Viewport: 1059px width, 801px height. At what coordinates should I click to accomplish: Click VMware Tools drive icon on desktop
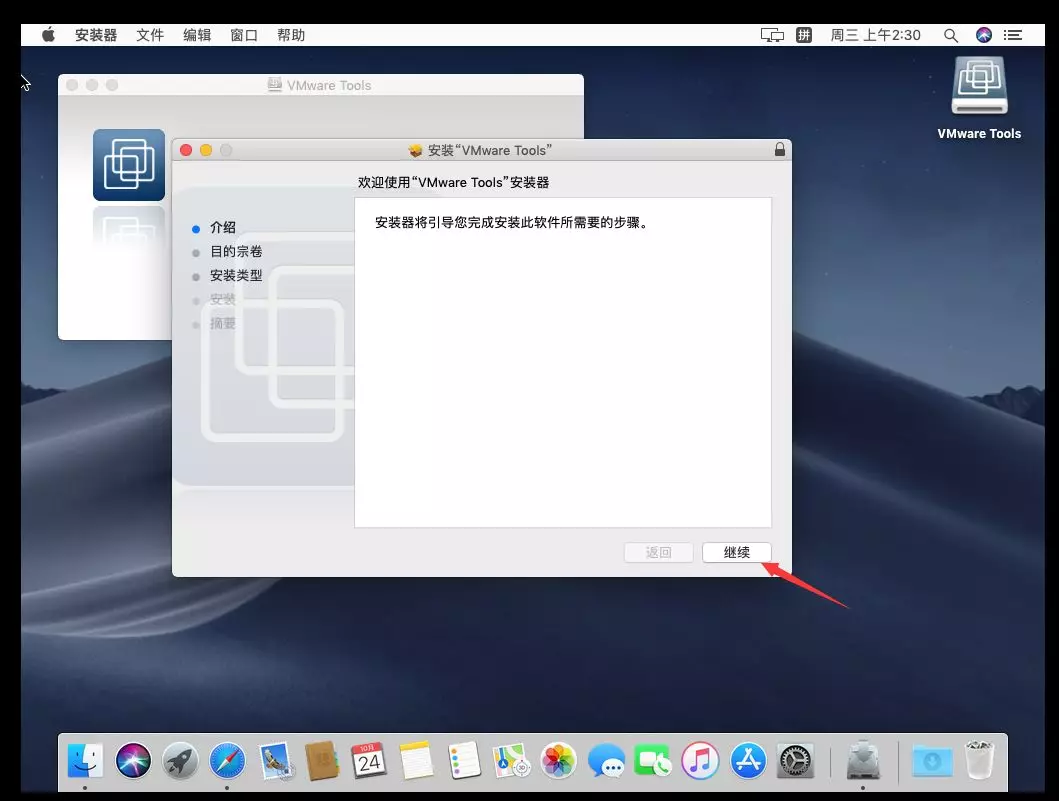(979, 86)
